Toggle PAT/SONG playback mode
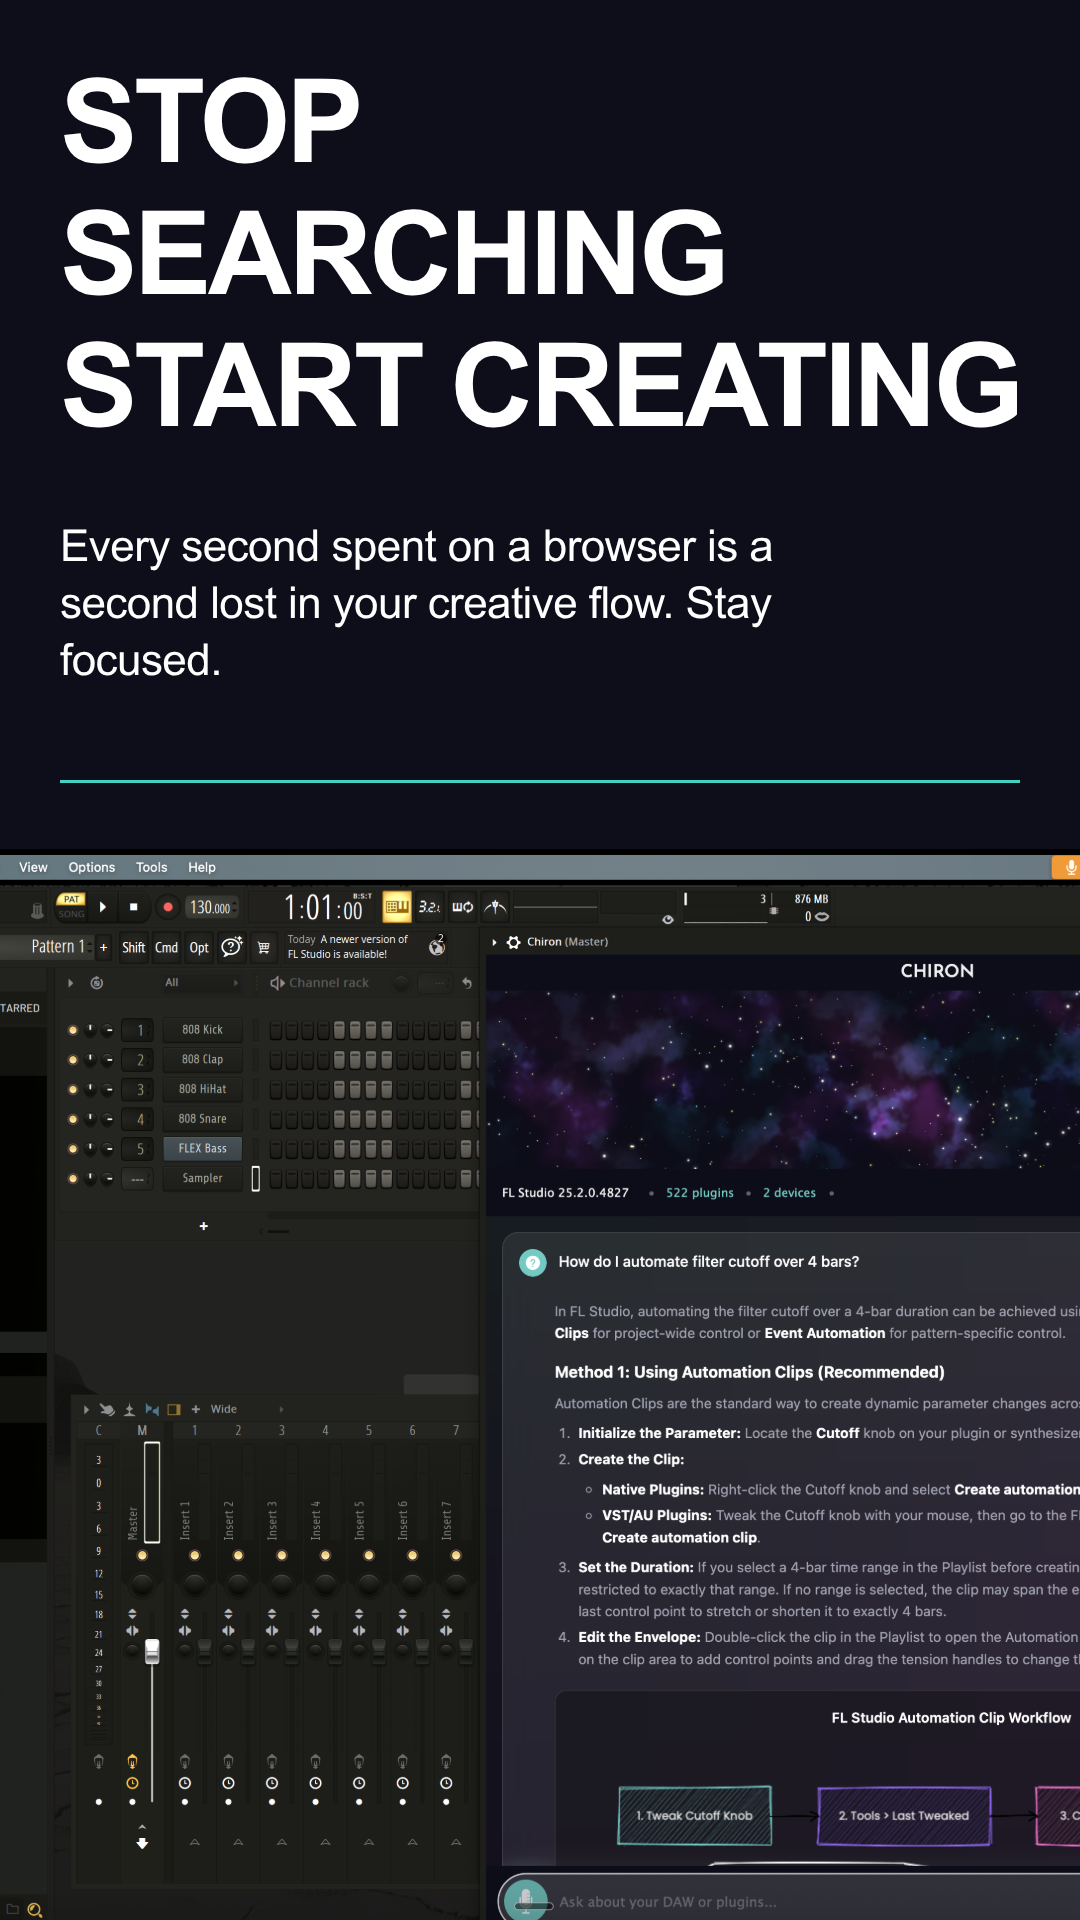The height and width of the screenshot is (1920, 1080). pos(71,906)
